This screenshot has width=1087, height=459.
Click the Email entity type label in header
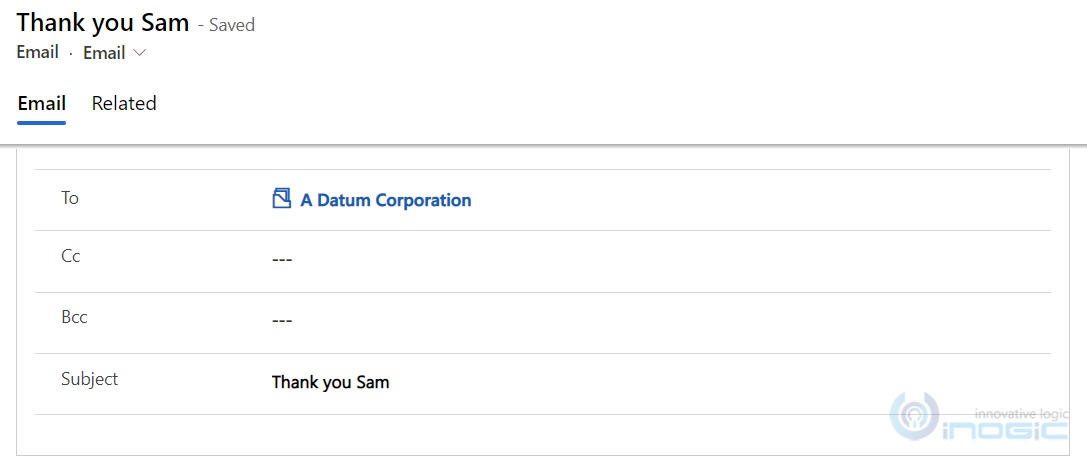pyautogui.click(x=38, y=52)
